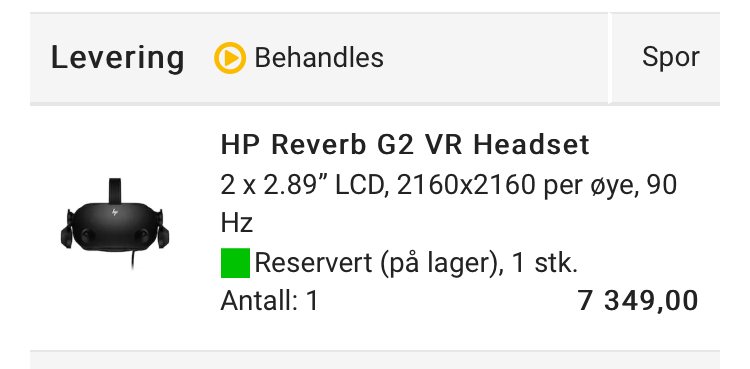Click the Behandles status label

point(319,58)
